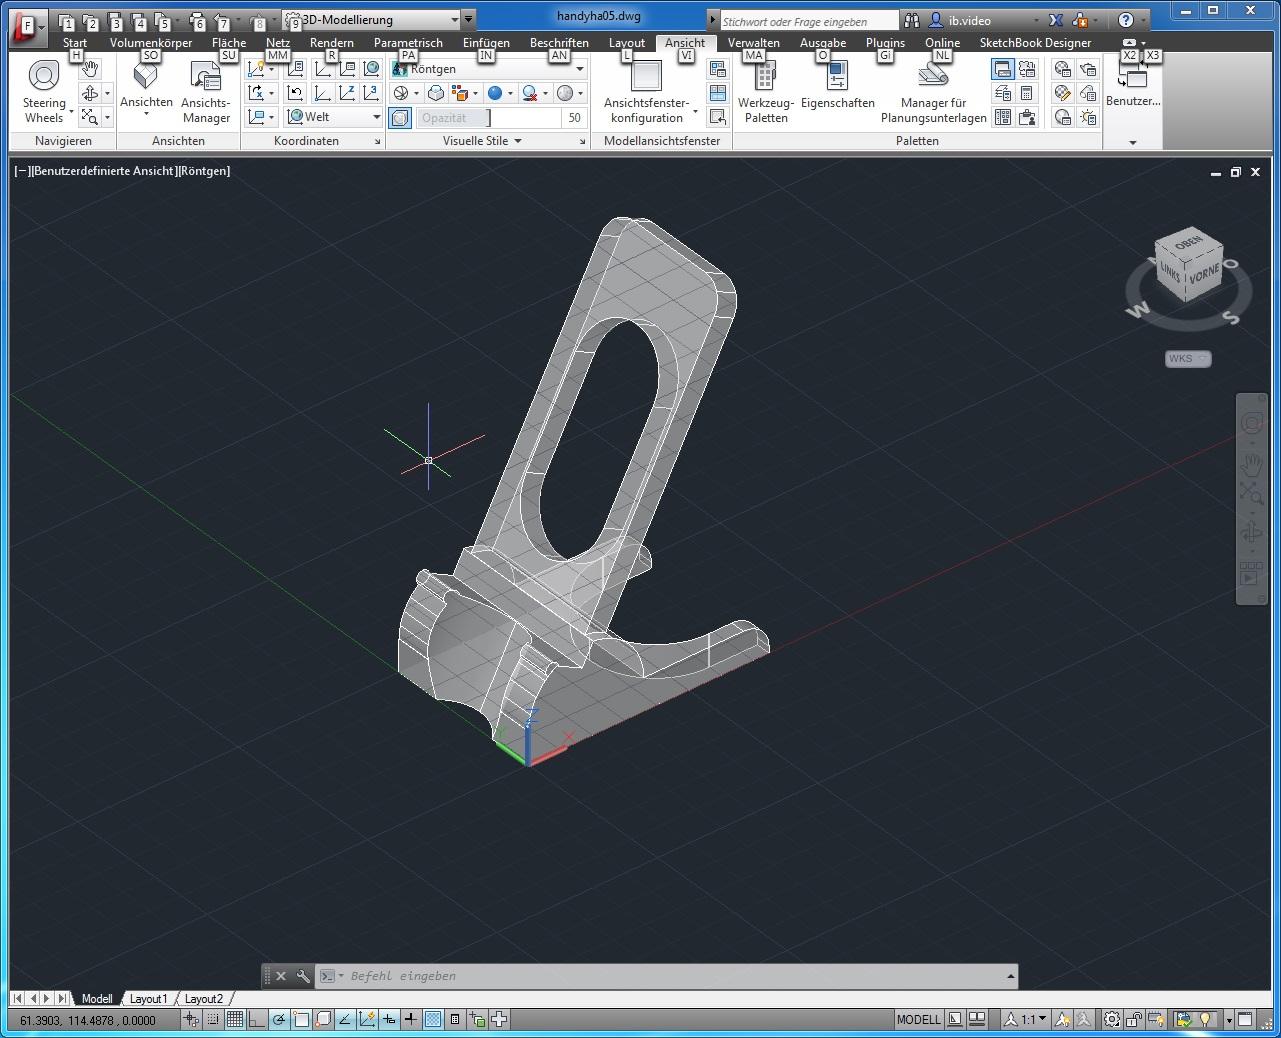Viewport: 1281px width, 1038px height.
Task: Open the Layout1 tab
Action: (x=148, y=998)
